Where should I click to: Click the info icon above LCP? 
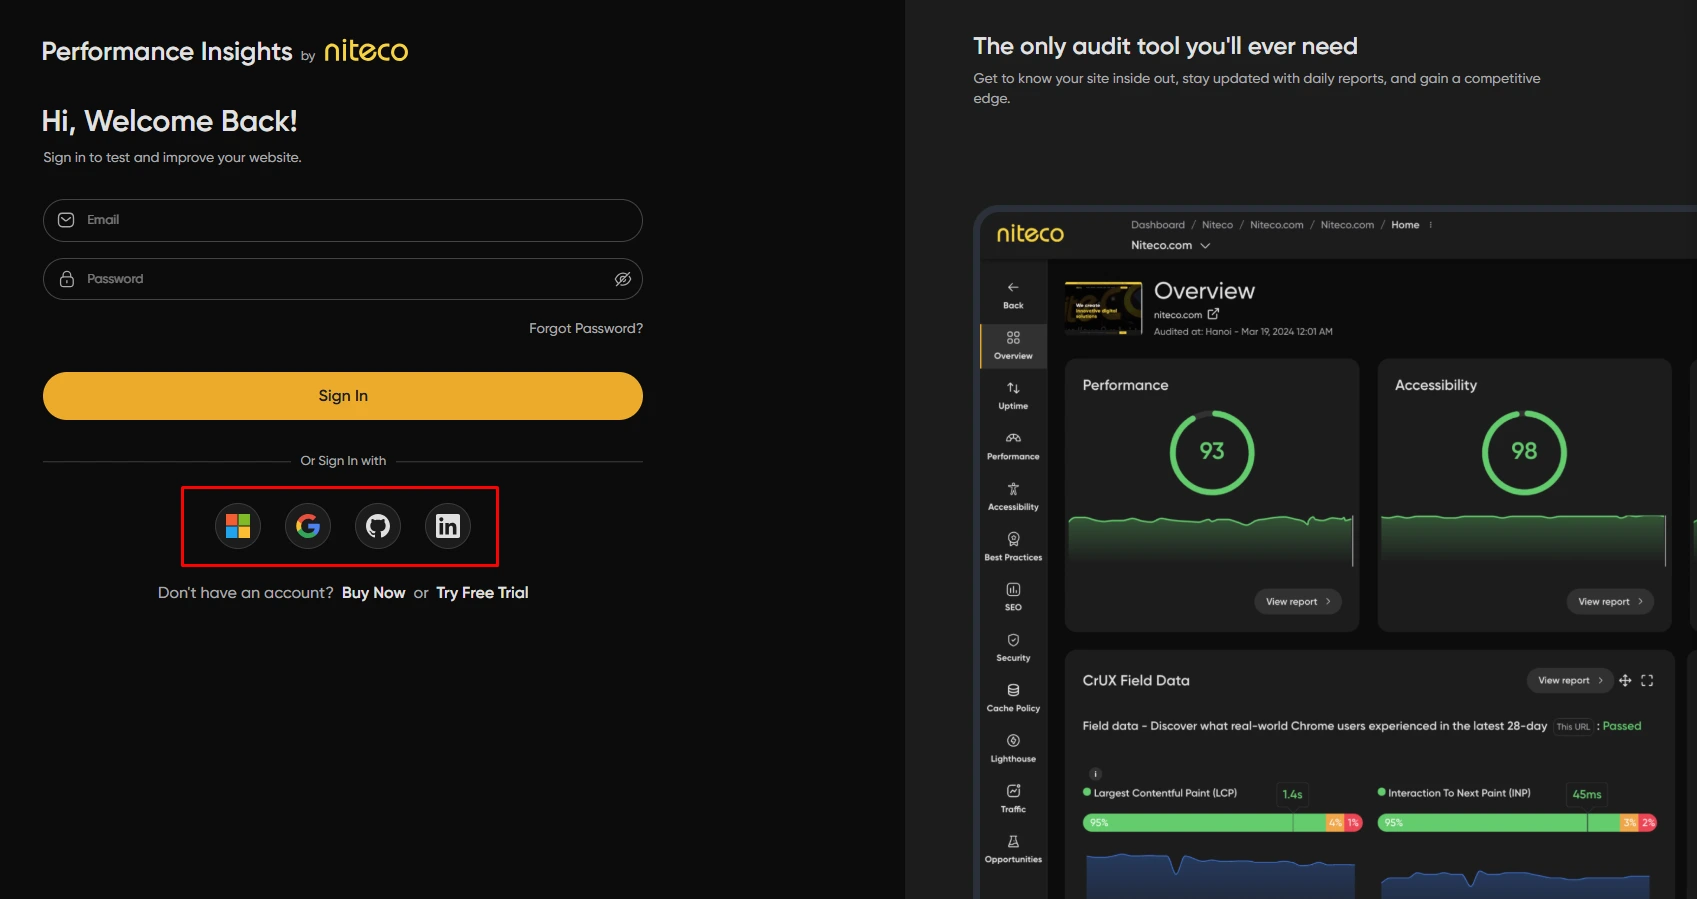click(x=1095, y=774)
